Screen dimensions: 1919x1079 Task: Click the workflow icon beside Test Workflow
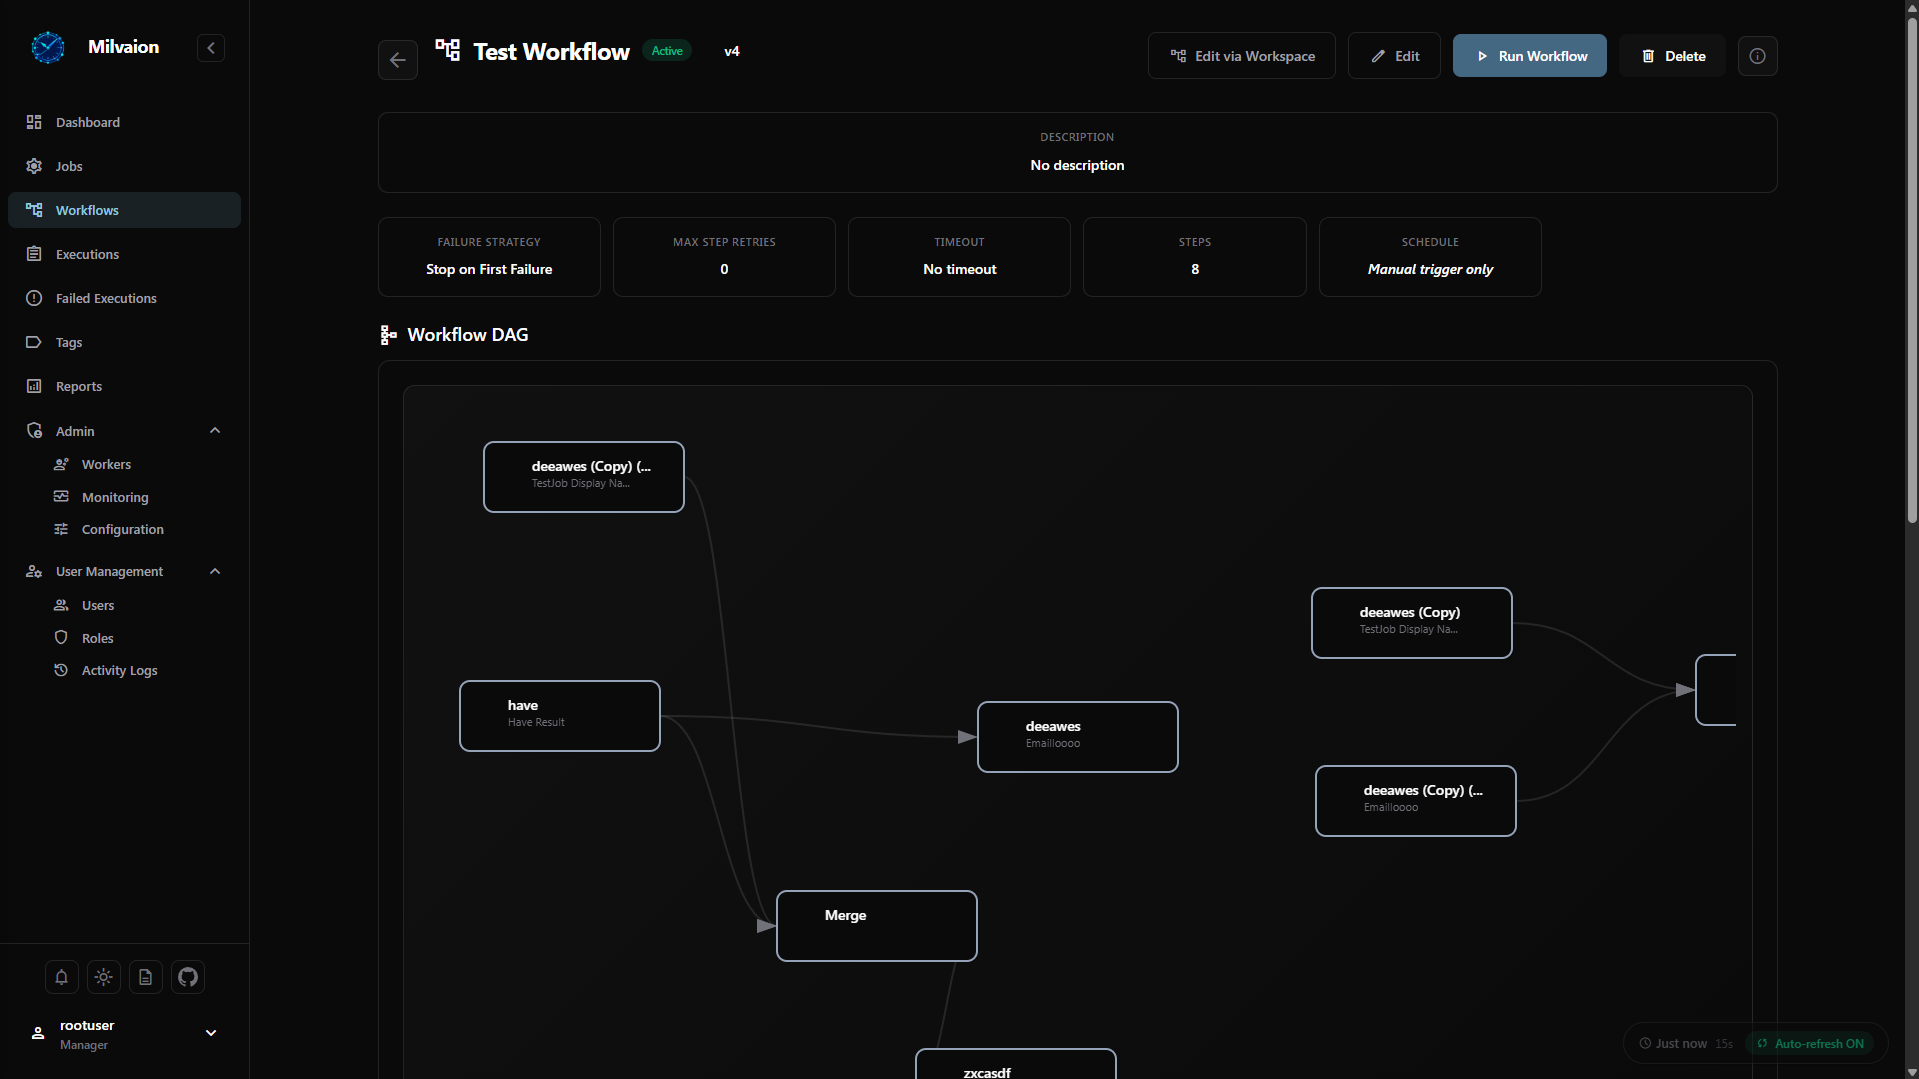448,49
